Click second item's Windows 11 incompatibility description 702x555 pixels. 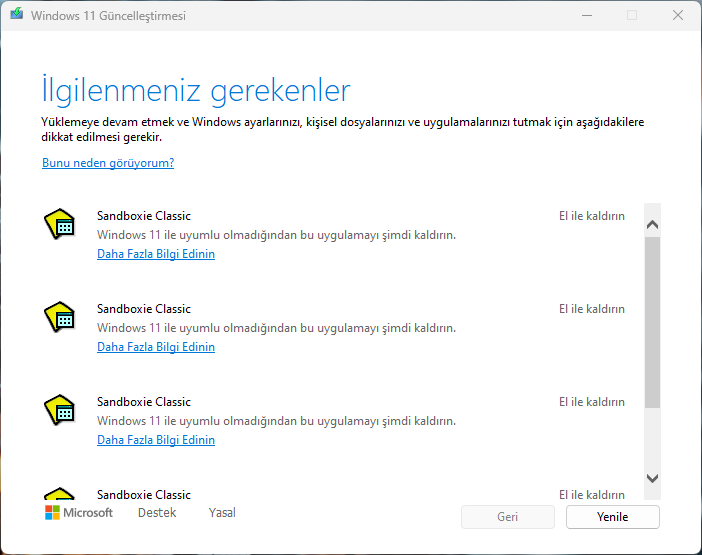click(276, 328)
